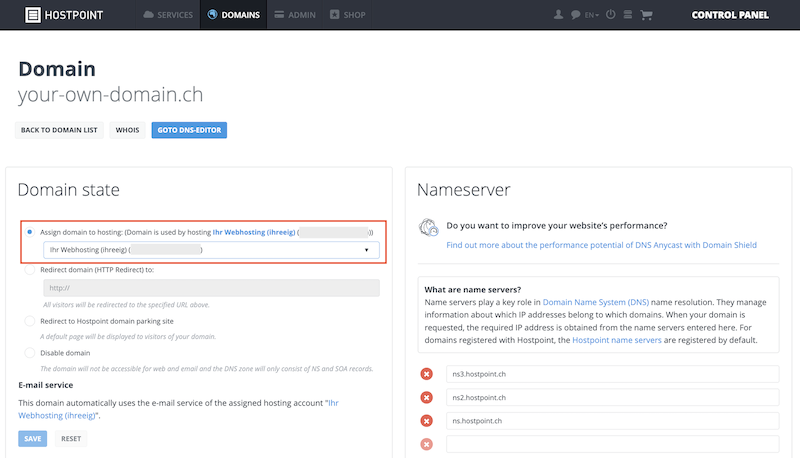Viewport: 800px width, 458px height.
Task: Open the server stack icon in header
Action: [628, 15]
